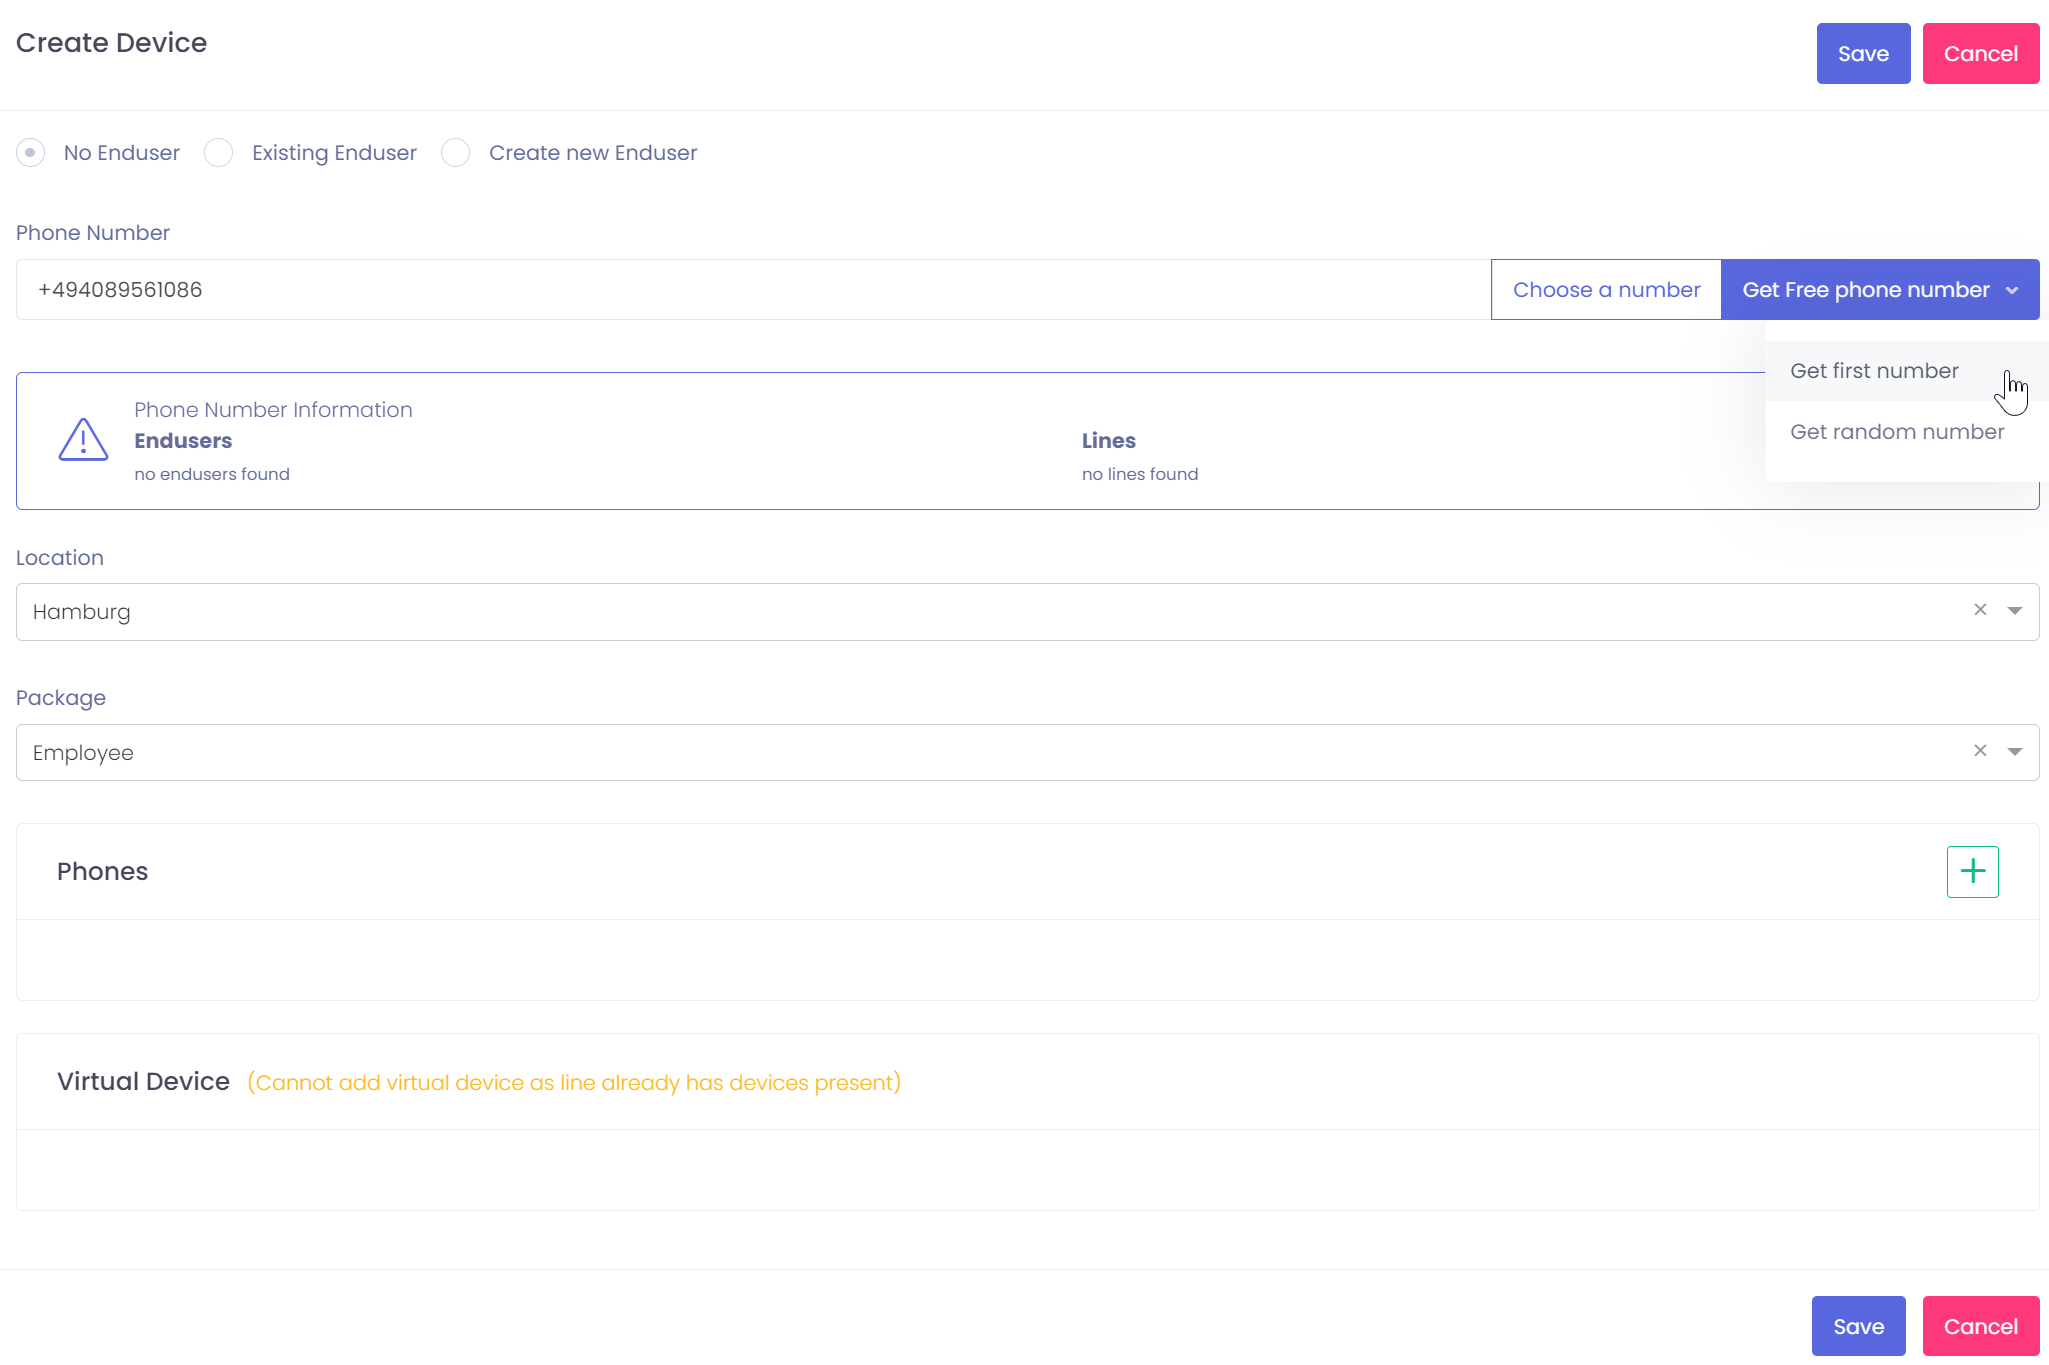Screen dimensions: 2049x1365
Task: Clear the Hamburg location with X icon
Action: coord(1980,610)
